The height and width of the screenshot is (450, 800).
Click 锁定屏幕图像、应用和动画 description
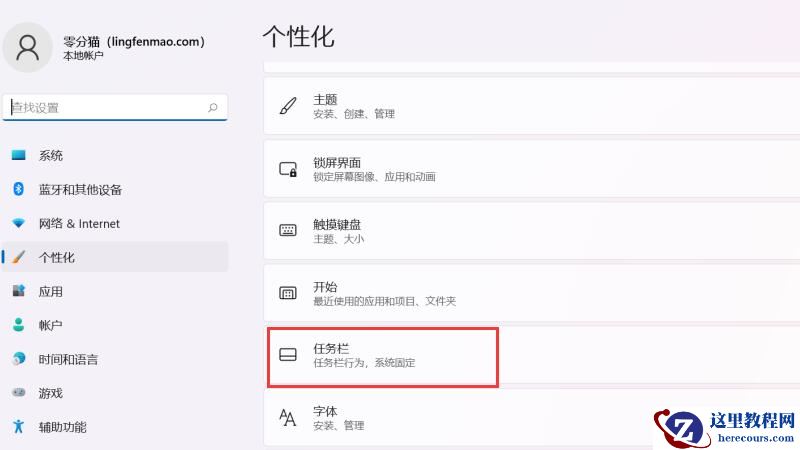pyautogui.click(x=374, y=177)
